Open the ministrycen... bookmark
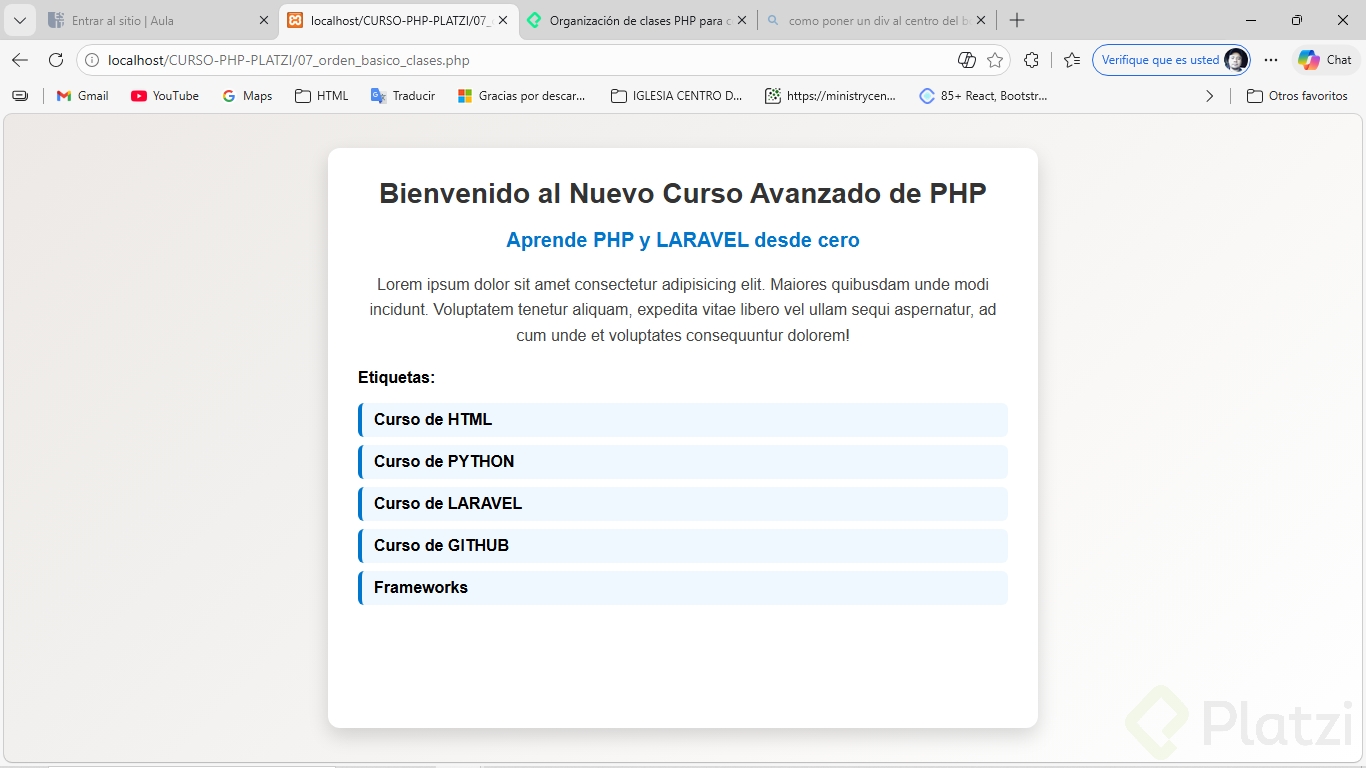 (x=831, y=96)
